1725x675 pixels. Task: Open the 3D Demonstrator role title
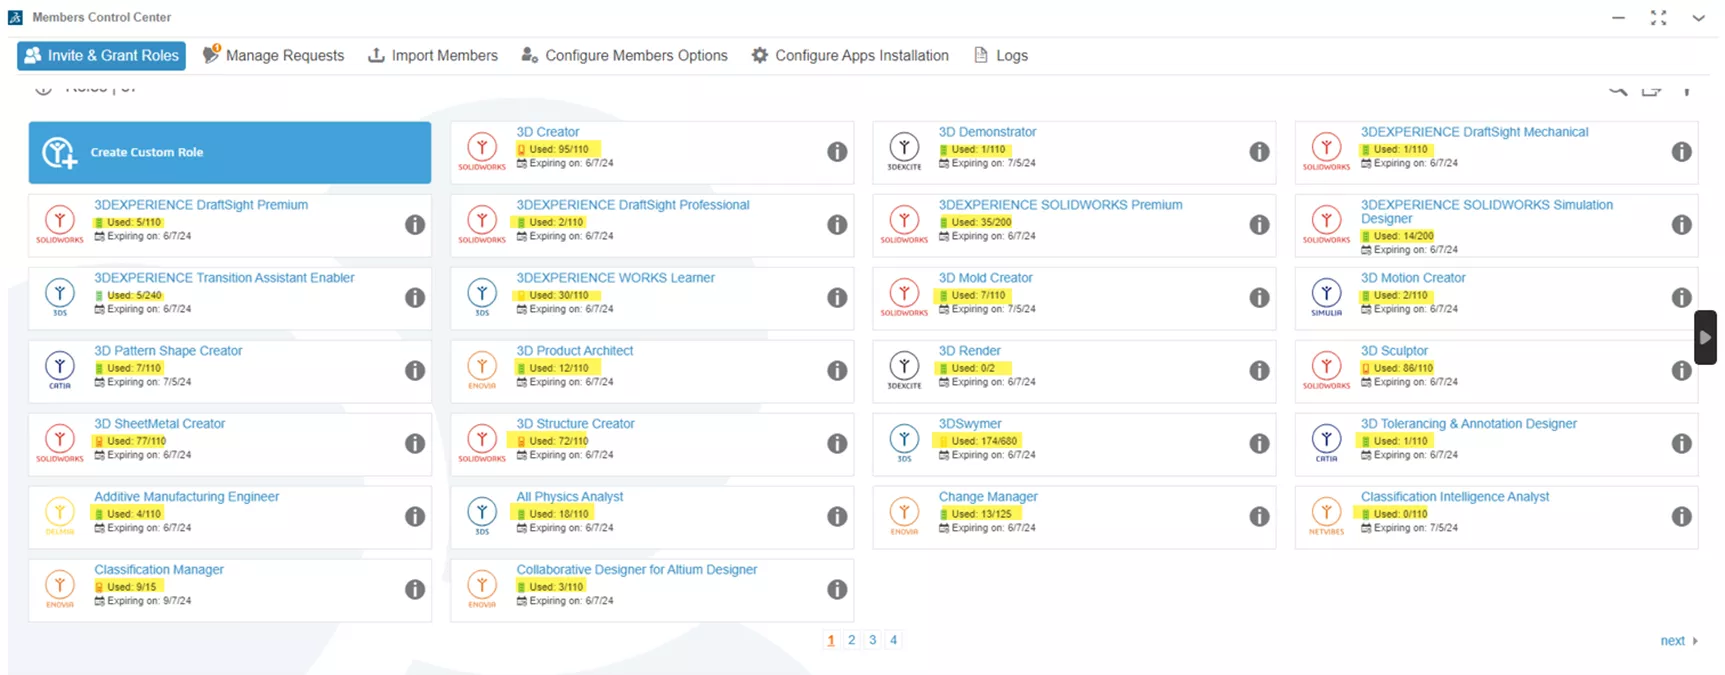pyautogui.click(x=987, y=132)
